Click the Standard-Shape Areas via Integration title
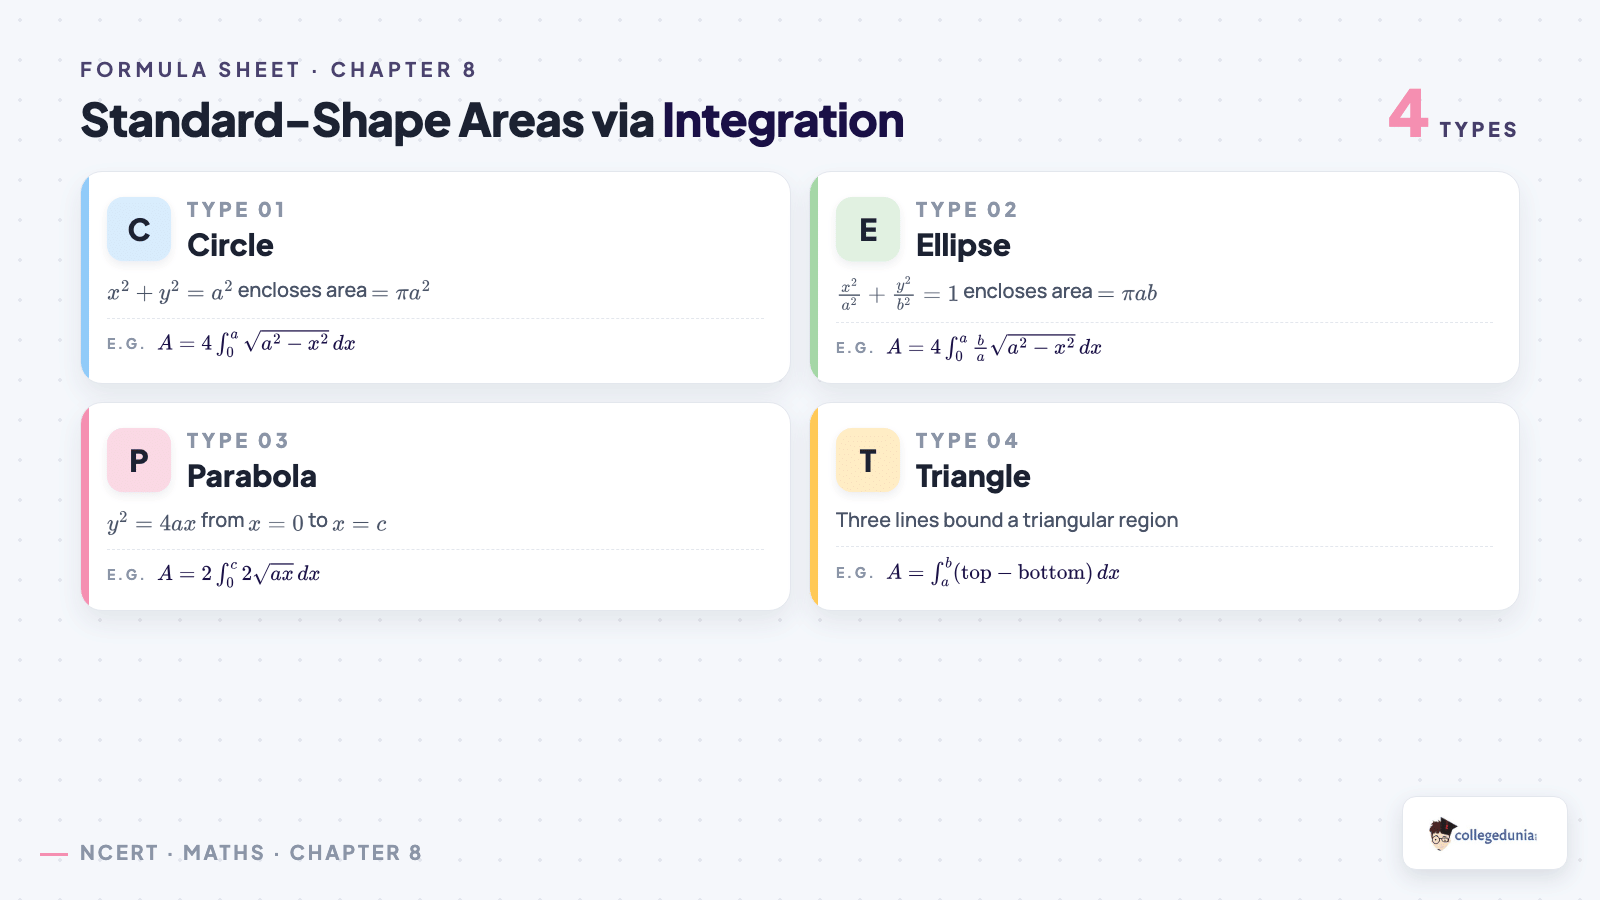 [x=492, y=121]
